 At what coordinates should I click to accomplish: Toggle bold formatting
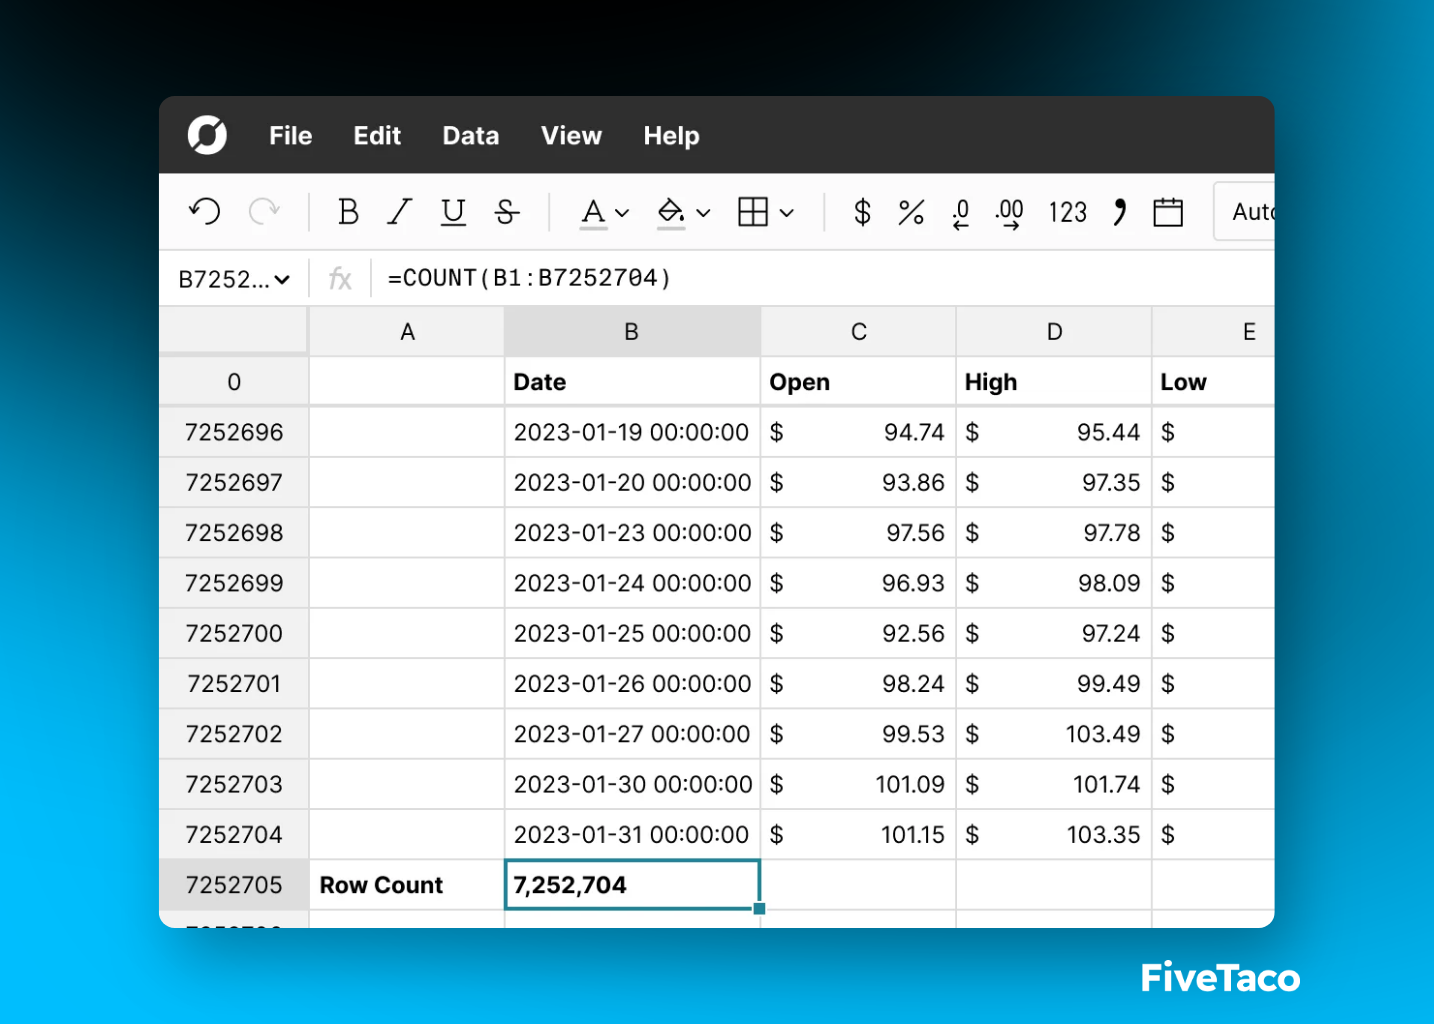348,212
